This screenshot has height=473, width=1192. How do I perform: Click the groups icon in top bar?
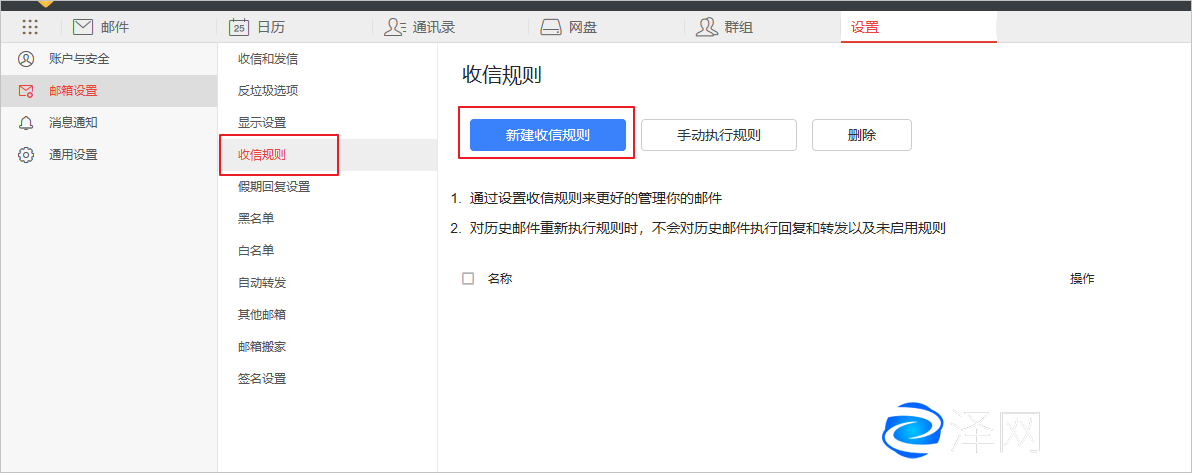coord(707,27)
